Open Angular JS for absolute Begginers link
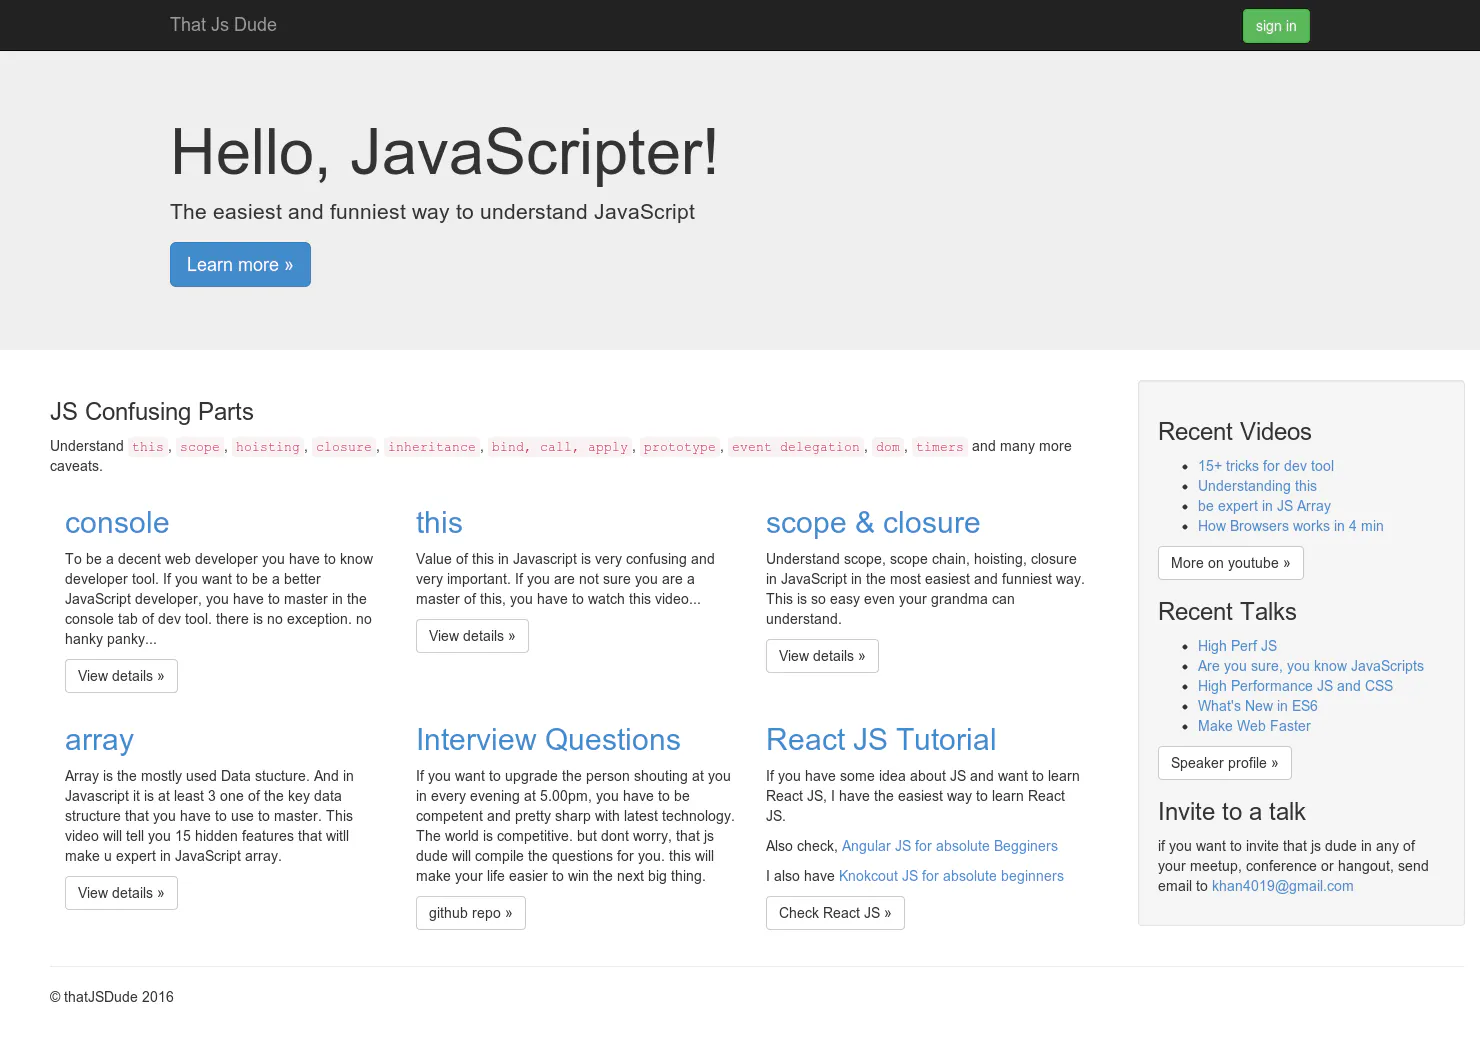Viewport: 1480px width, 1037px height. pos(950,846)
